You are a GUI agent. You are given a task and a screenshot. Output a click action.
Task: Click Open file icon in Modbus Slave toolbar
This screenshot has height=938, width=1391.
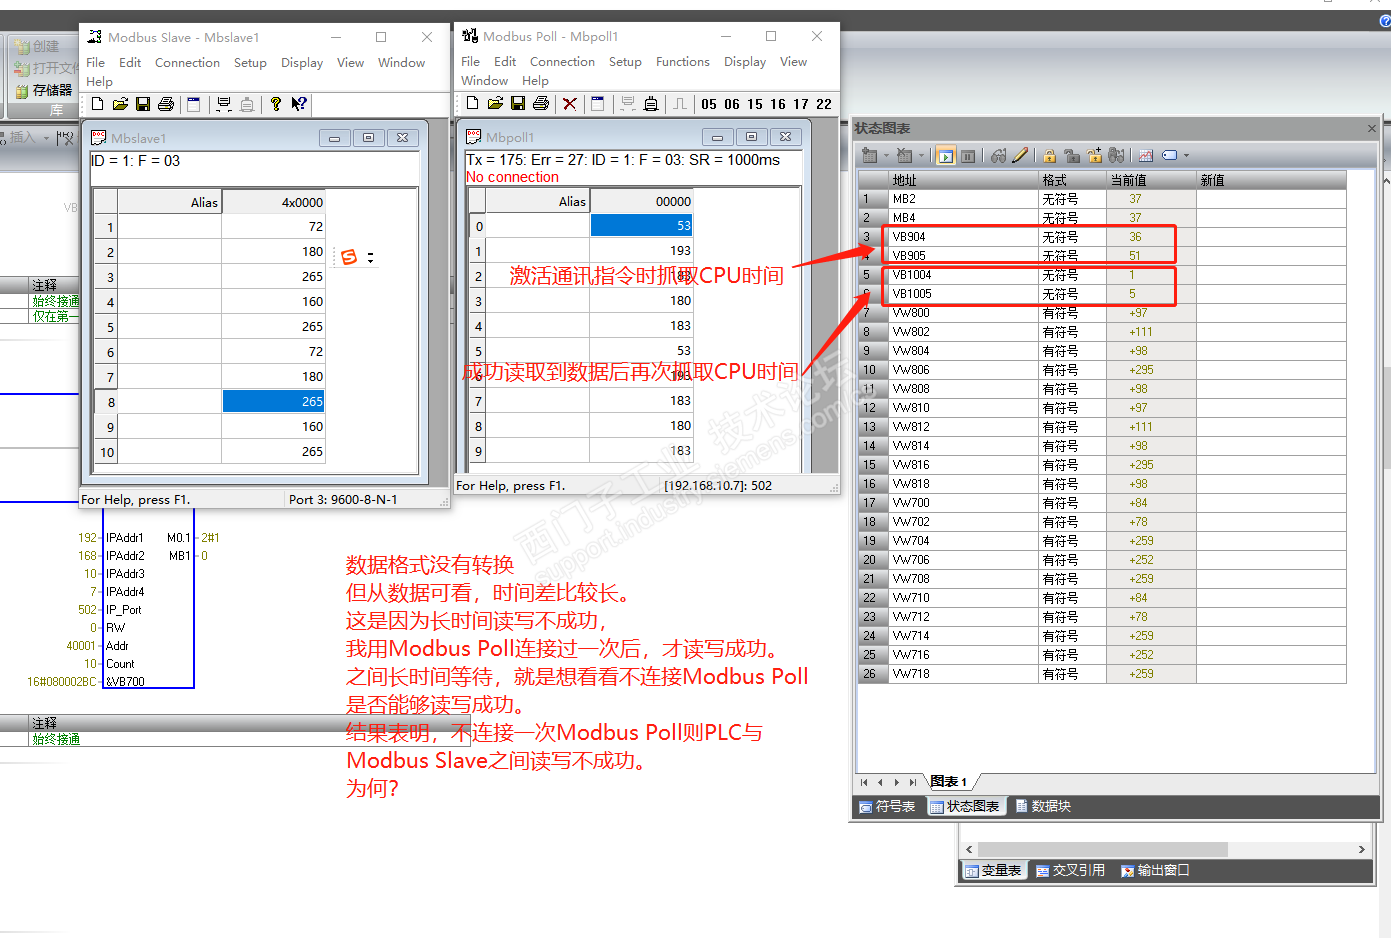click(120, 104)
